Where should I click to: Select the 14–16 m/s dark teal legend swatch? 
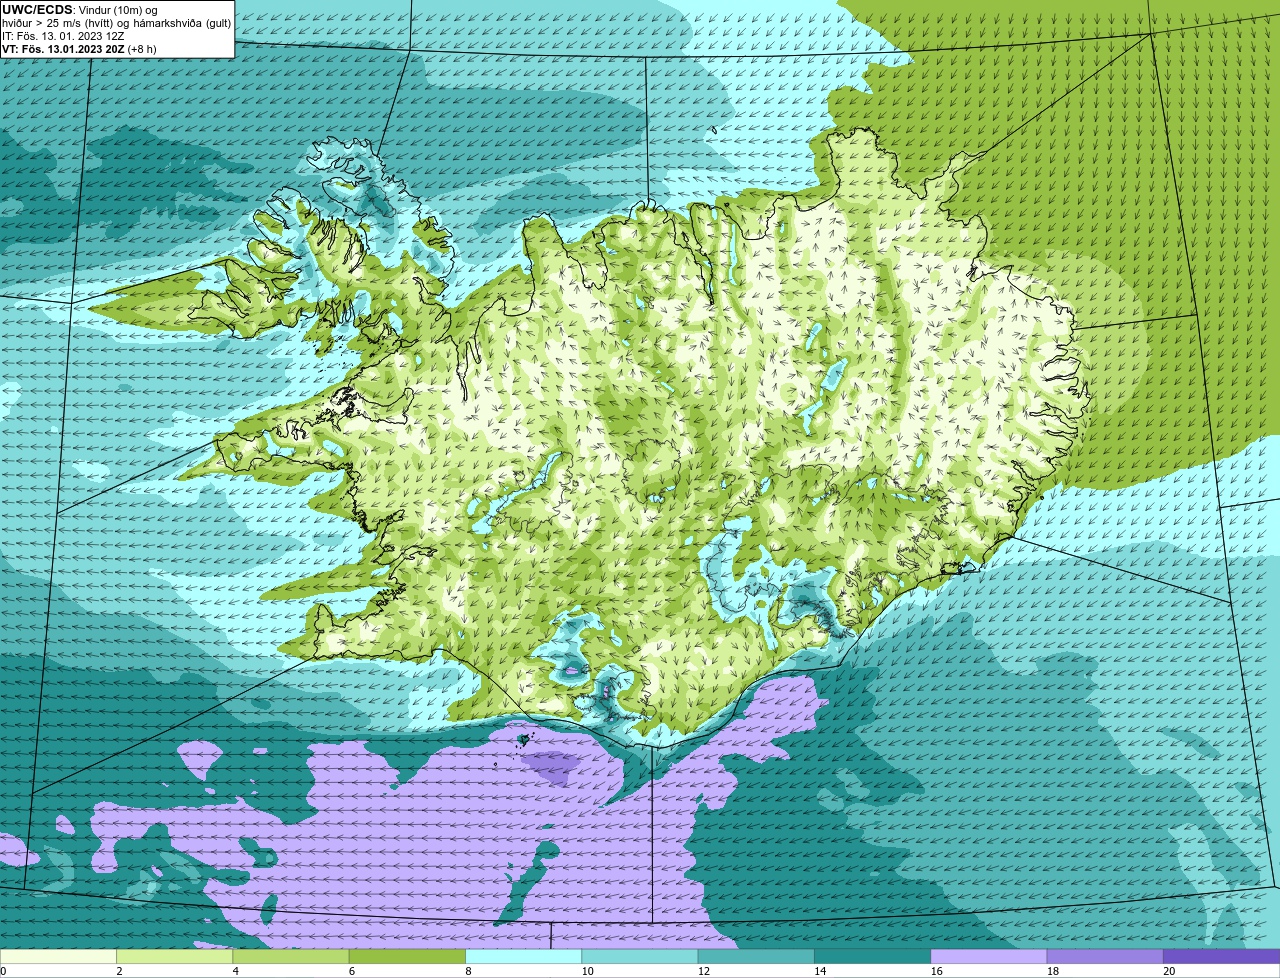pyautogui.click(x=873, y=956)
